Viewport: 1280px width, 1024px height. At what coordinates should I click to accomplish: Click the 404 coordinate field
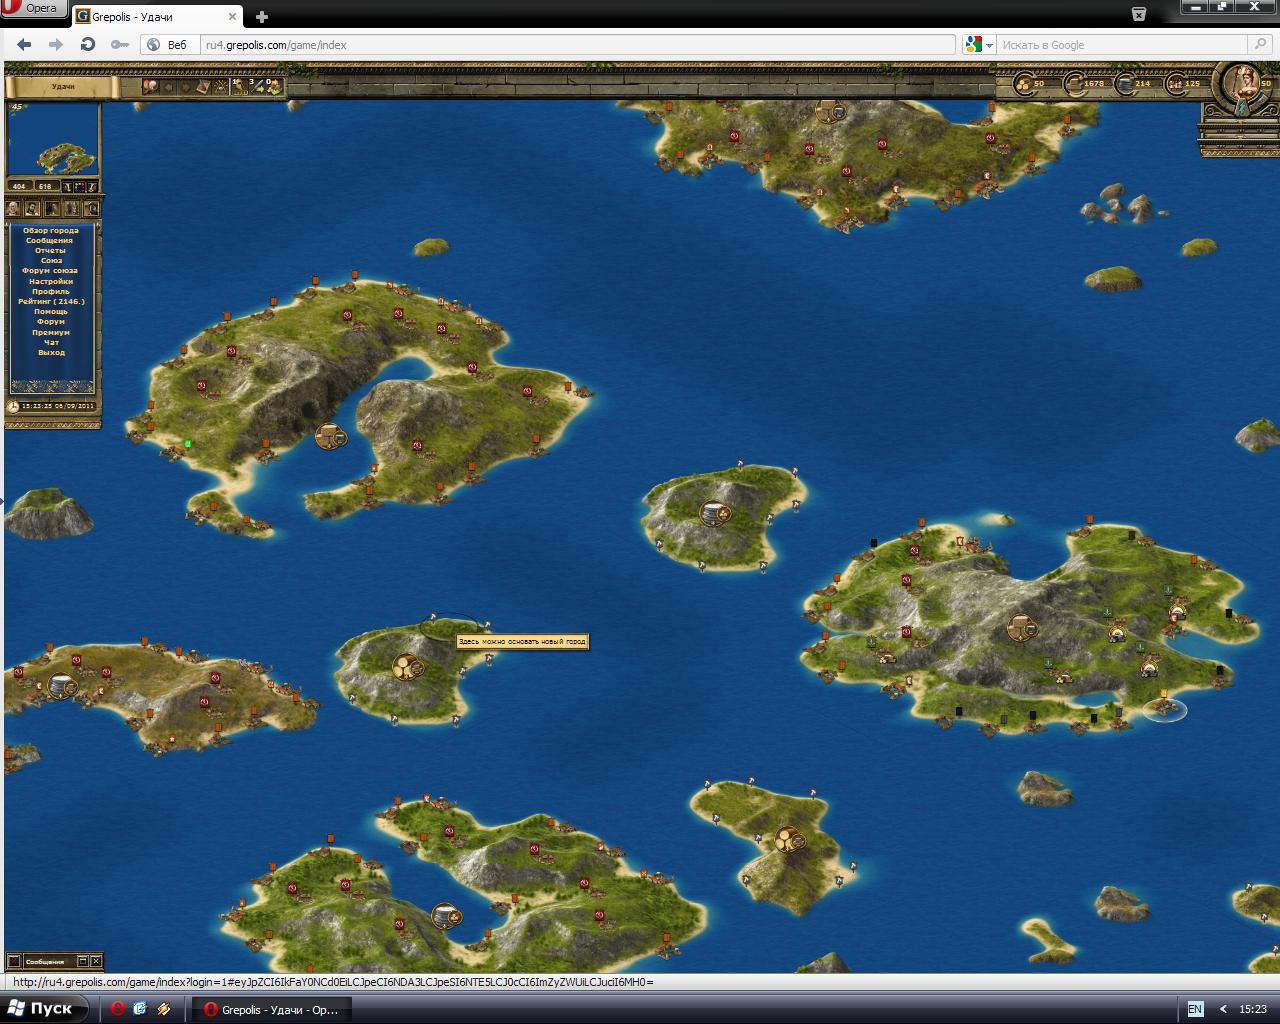coord(19,186)
